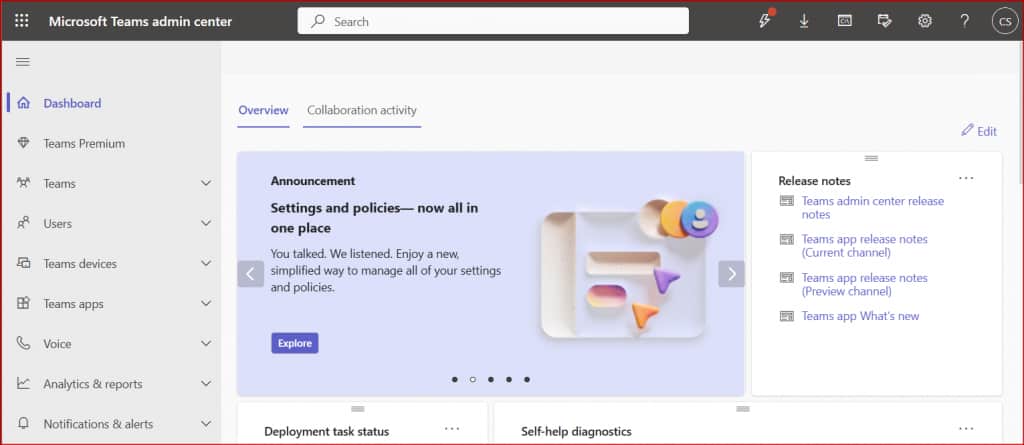Image resolution: width=1024 pixels, height=445 pixels.
Task: Click the Analytics & reports chart icon
Action: click(x=24, y=384)
